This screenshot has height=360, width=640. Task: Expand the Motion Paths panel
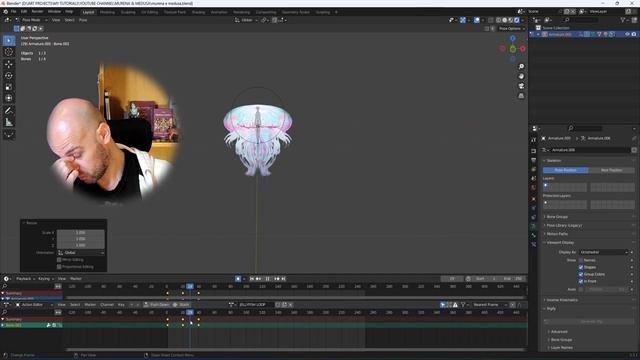557,234
